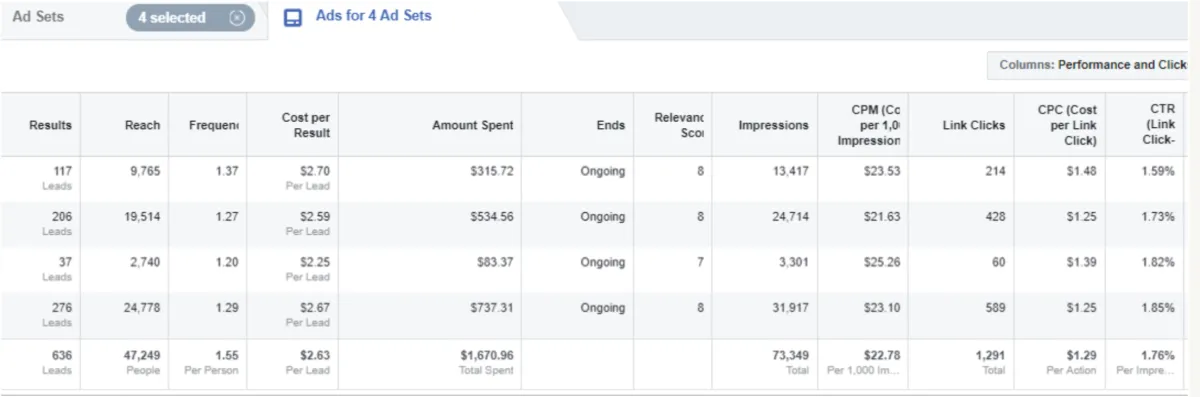Click the Ads for 4 Ad Sets icon

pos(293,18)
